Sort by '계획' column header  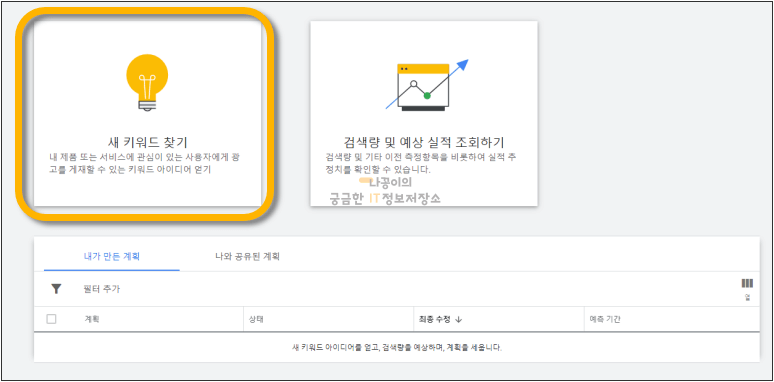click(92, 319)
